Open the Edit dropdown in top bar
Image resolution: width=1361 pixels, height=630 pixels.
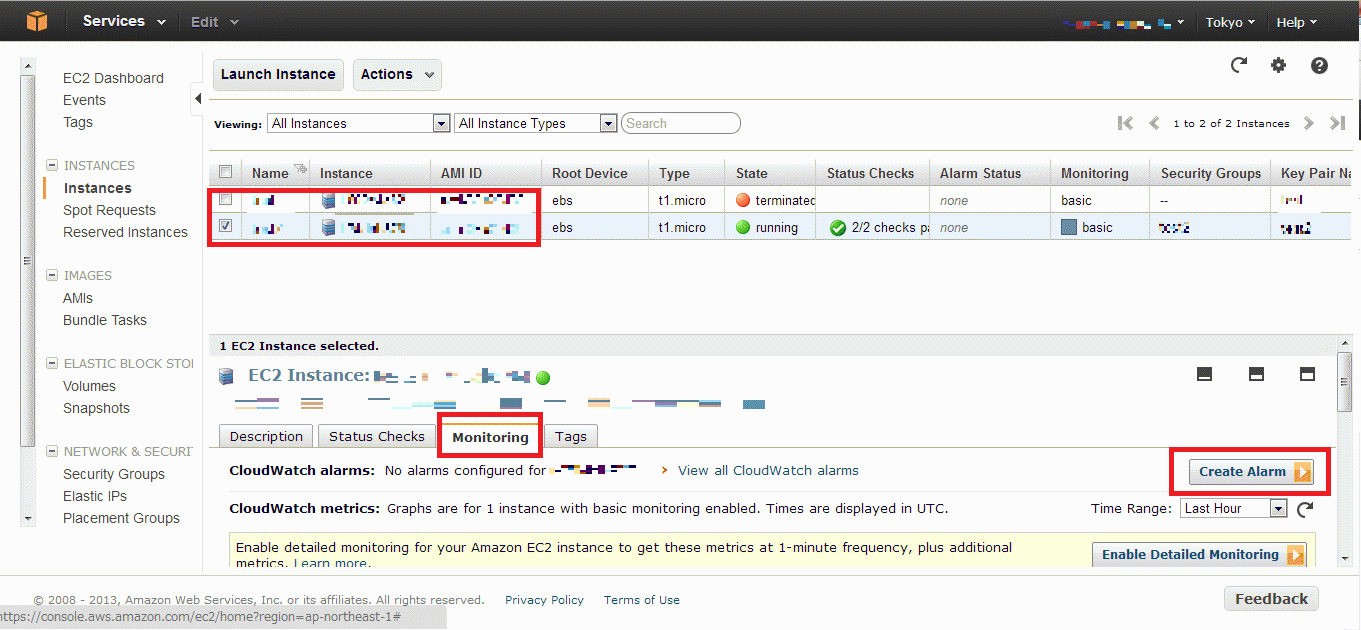click(215, 21)
